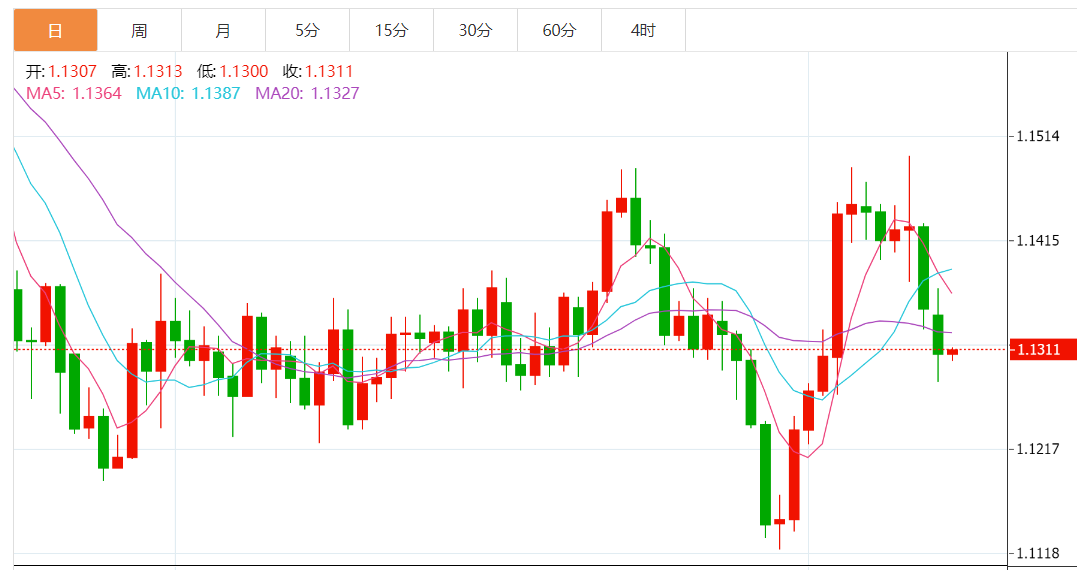1077x570 pixels.
Task: Switch to the 5分 interval tab
Action: click(307, 31)
